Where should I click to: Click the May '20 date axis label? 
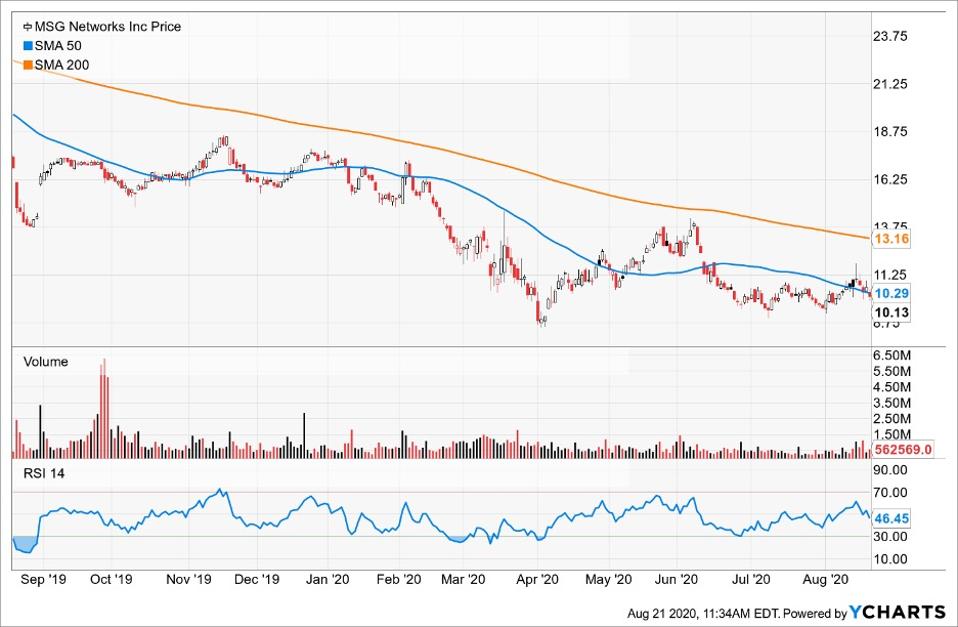pos(609,579)
